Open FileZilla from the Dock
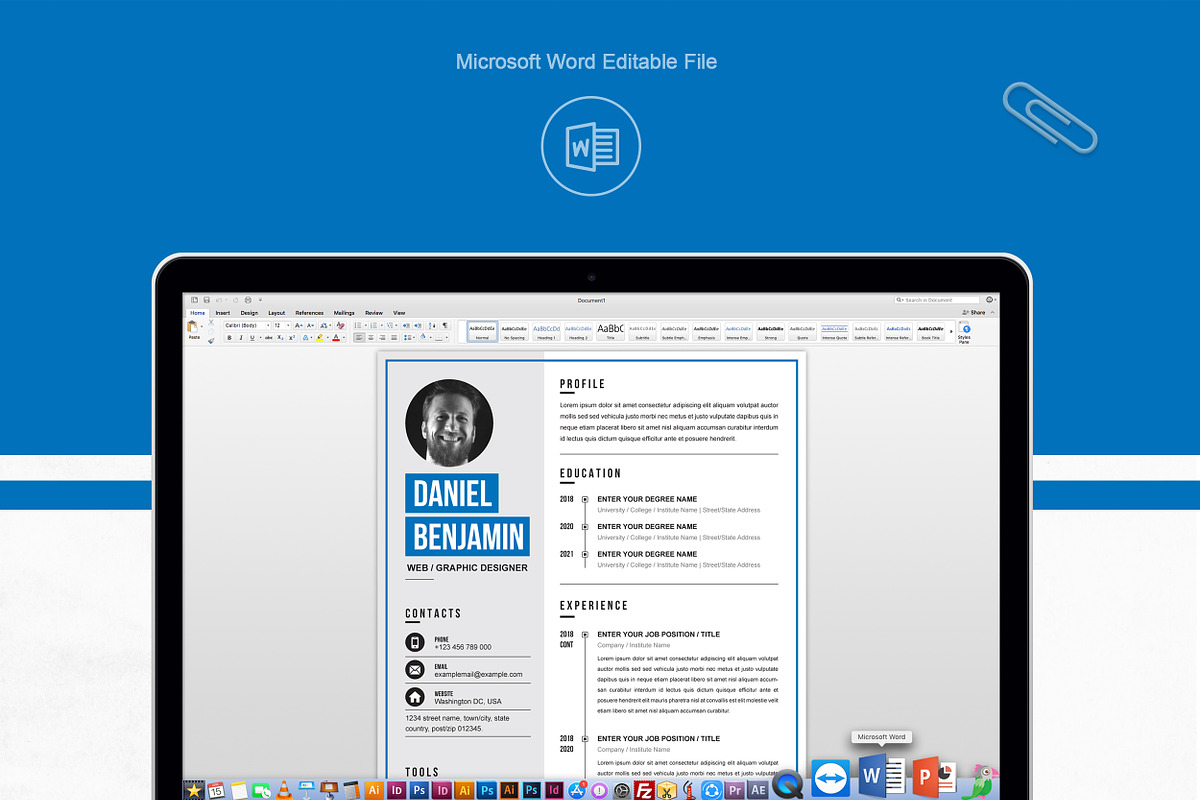The image size is (1200, 800). tap(644, 790)
